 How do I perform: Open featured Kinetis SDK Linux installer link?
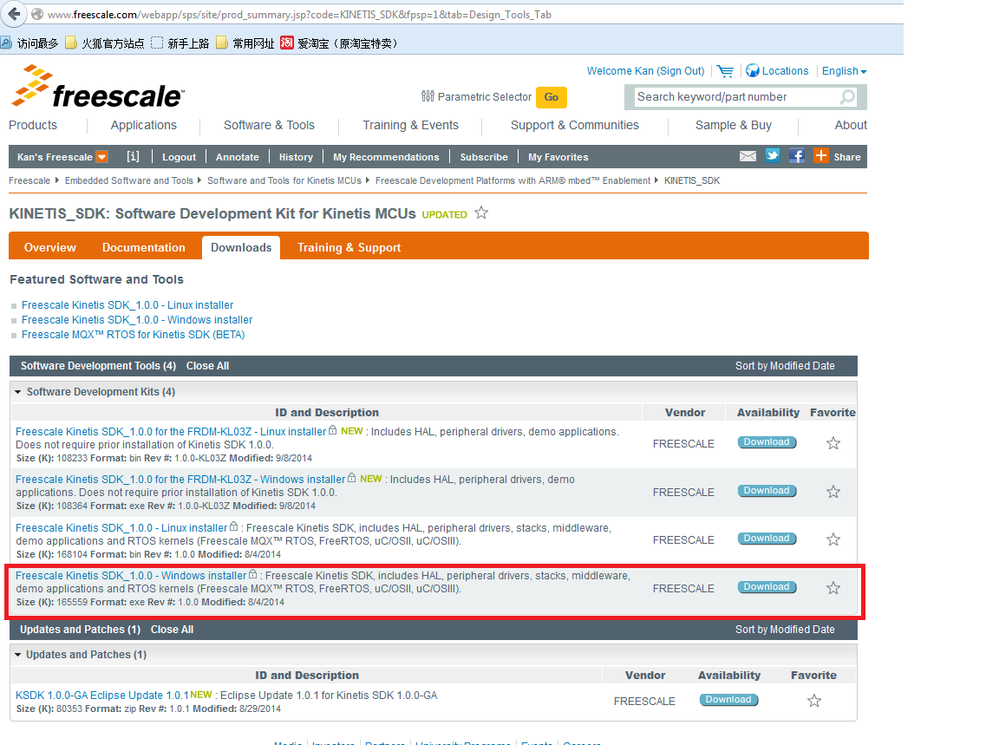click(x=127, y=305)
